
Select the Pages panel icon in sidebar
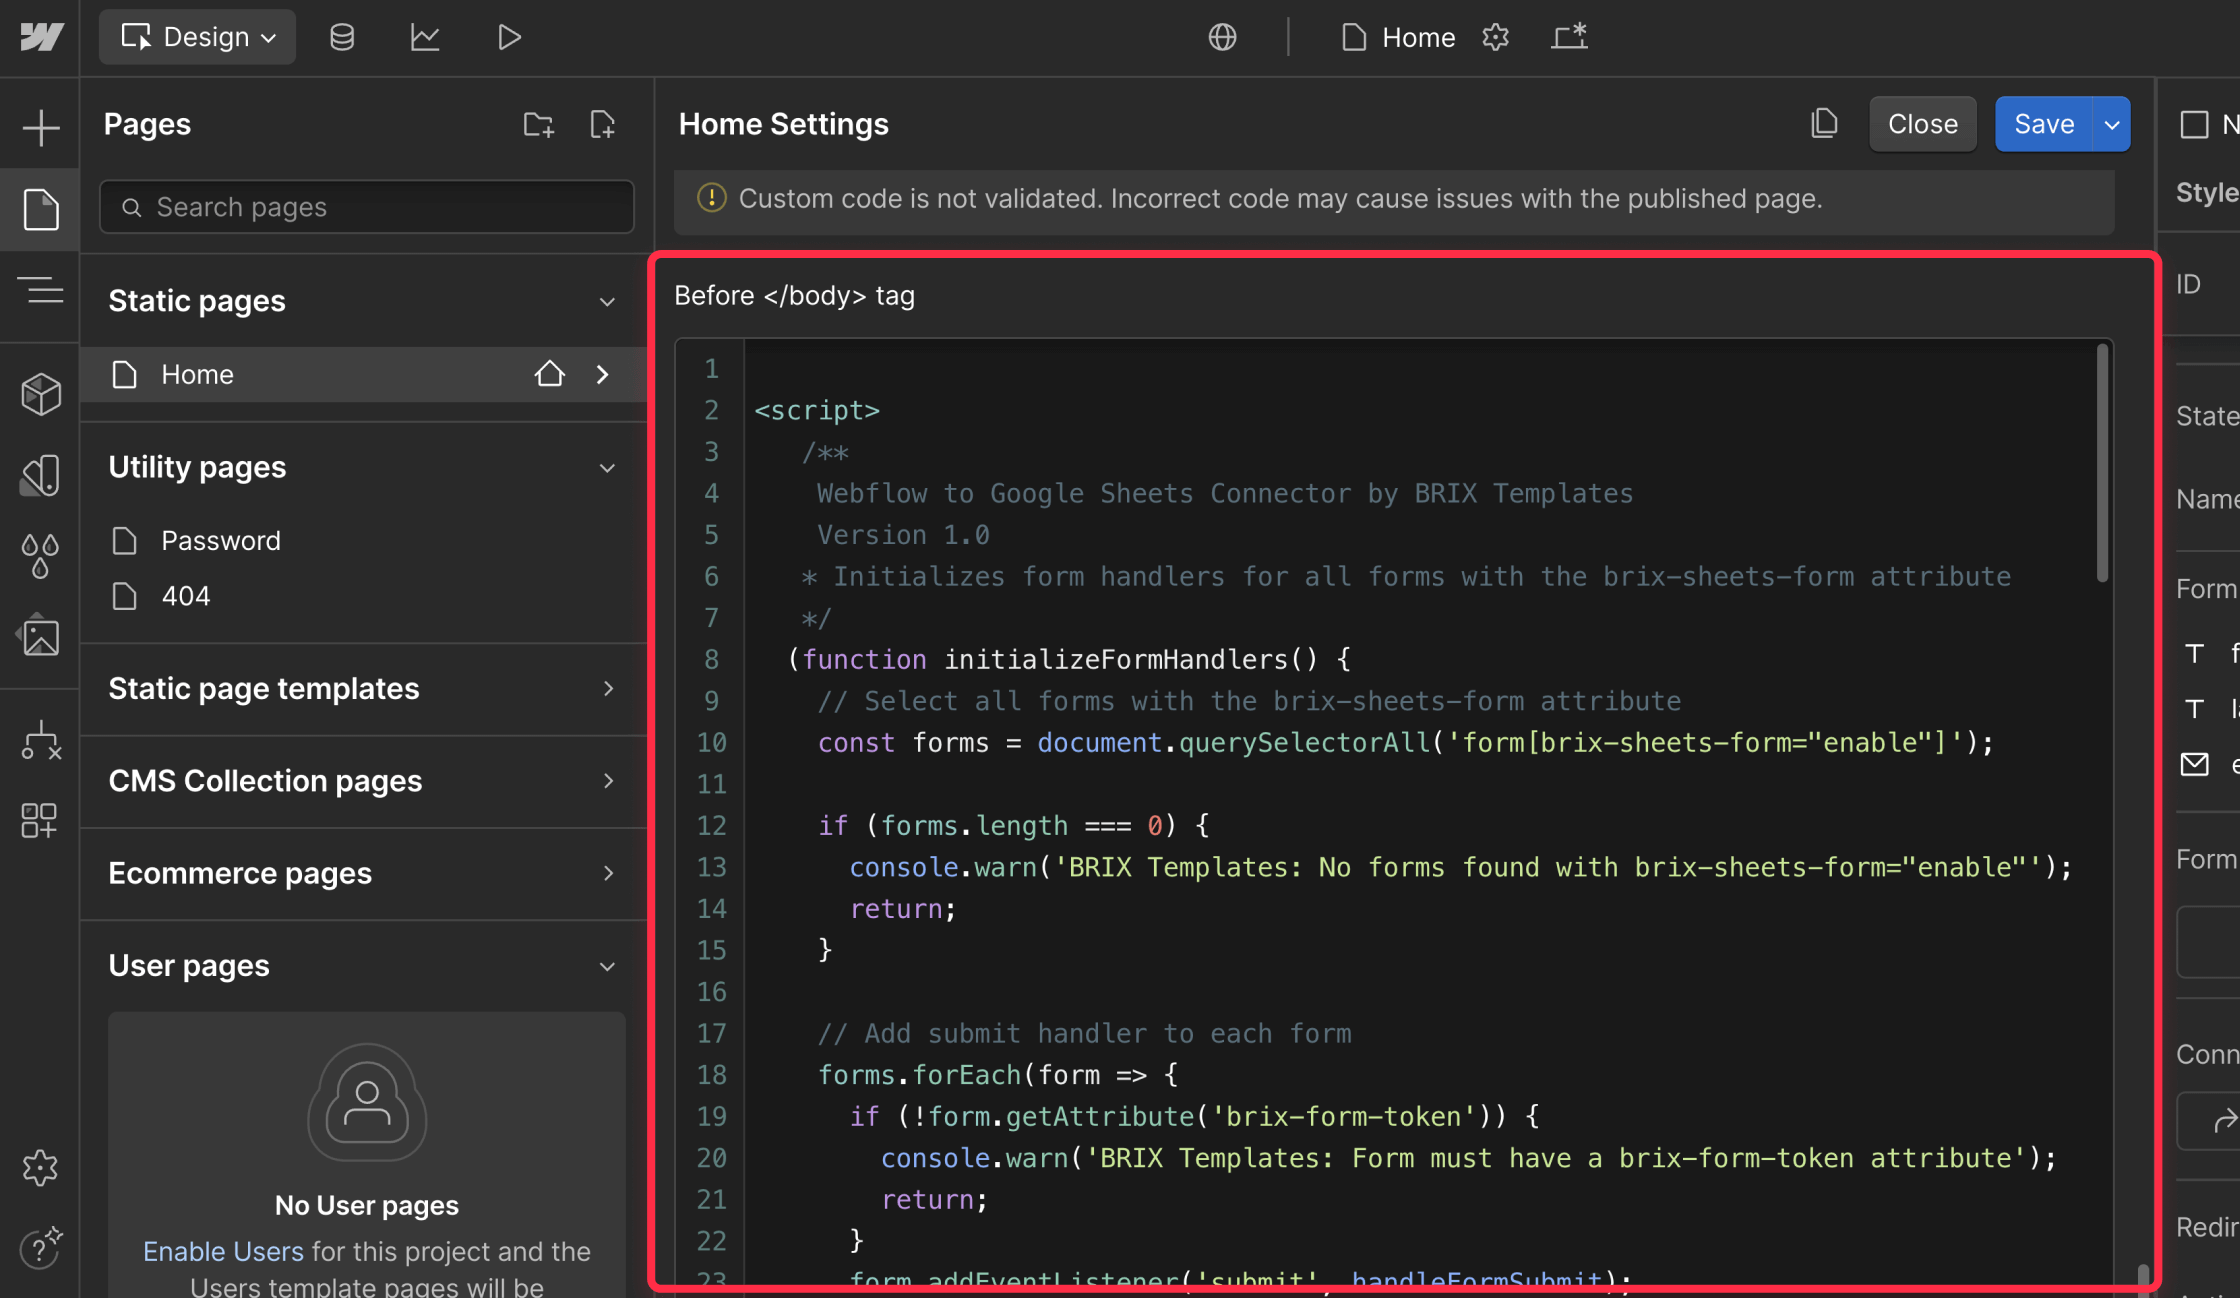tap(40, 209)
